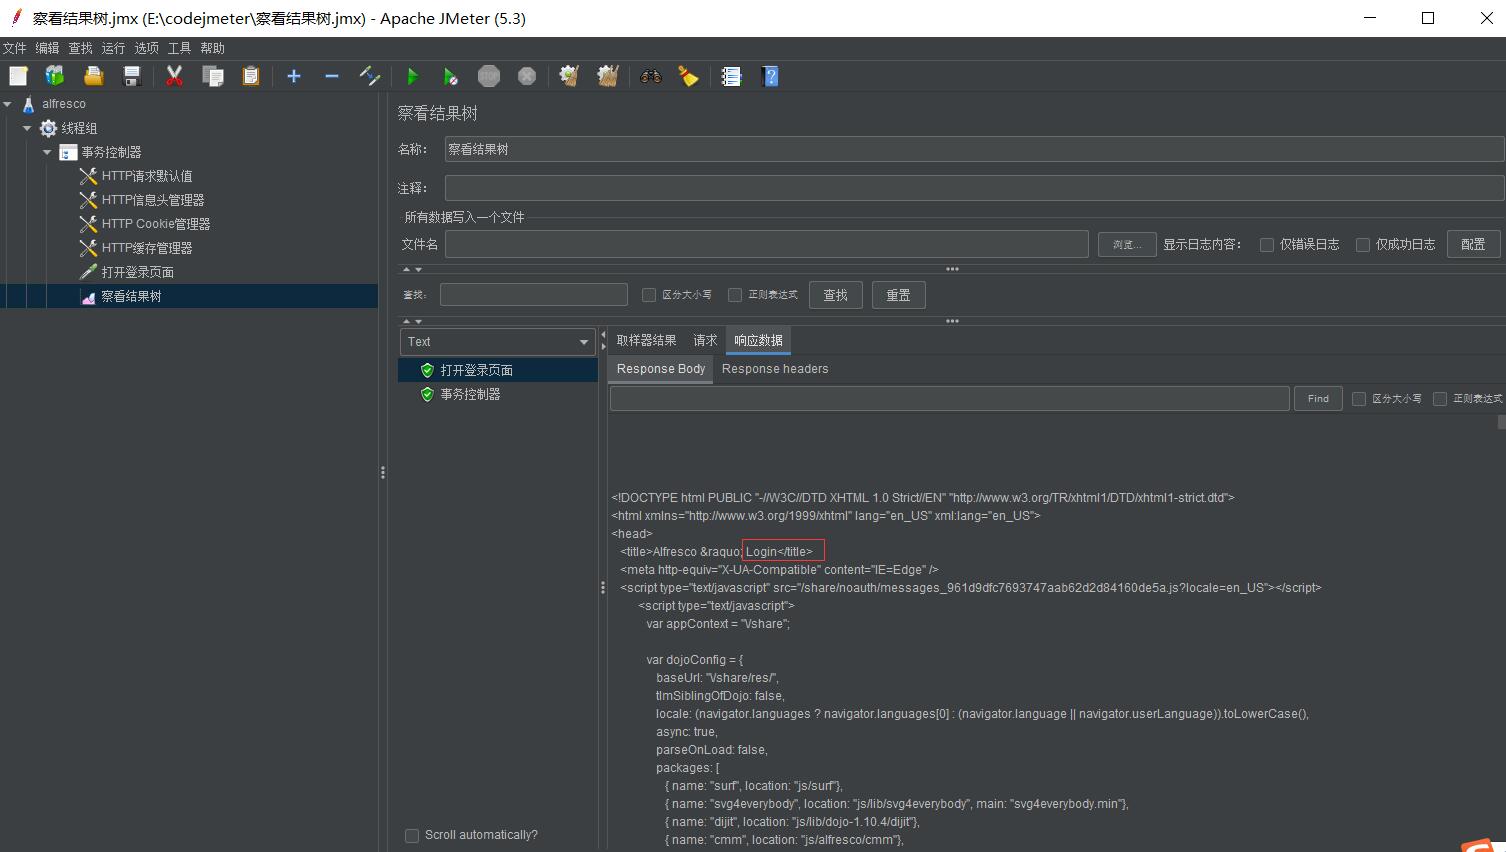Open the 文件 menu
The image size is (1506, 852).
(15, 48)
